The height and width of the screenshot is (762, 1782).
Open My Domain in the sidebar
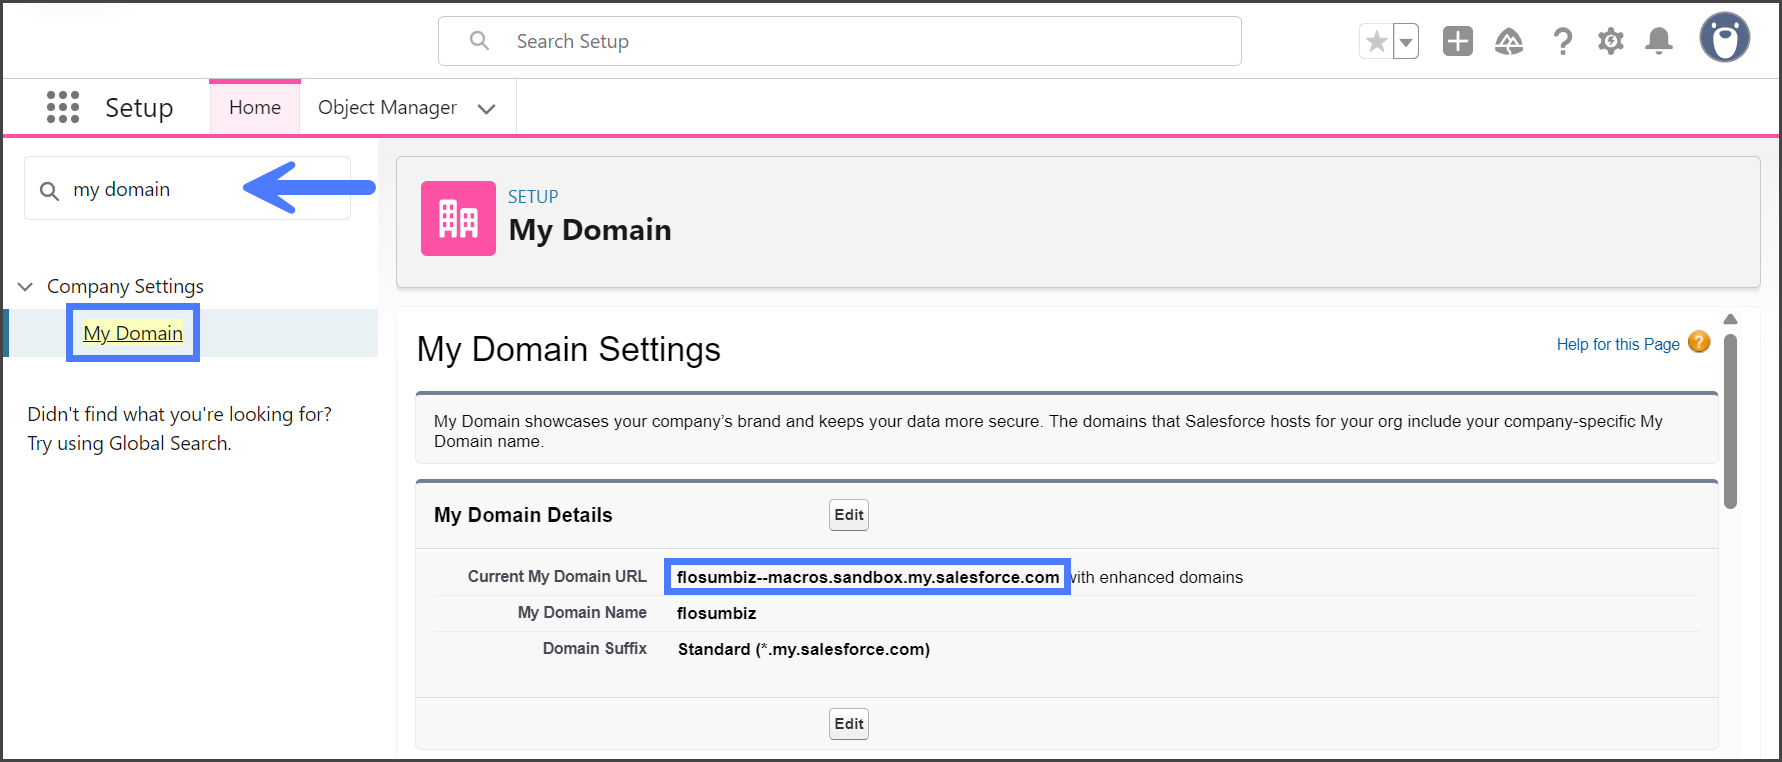[133, 333]
